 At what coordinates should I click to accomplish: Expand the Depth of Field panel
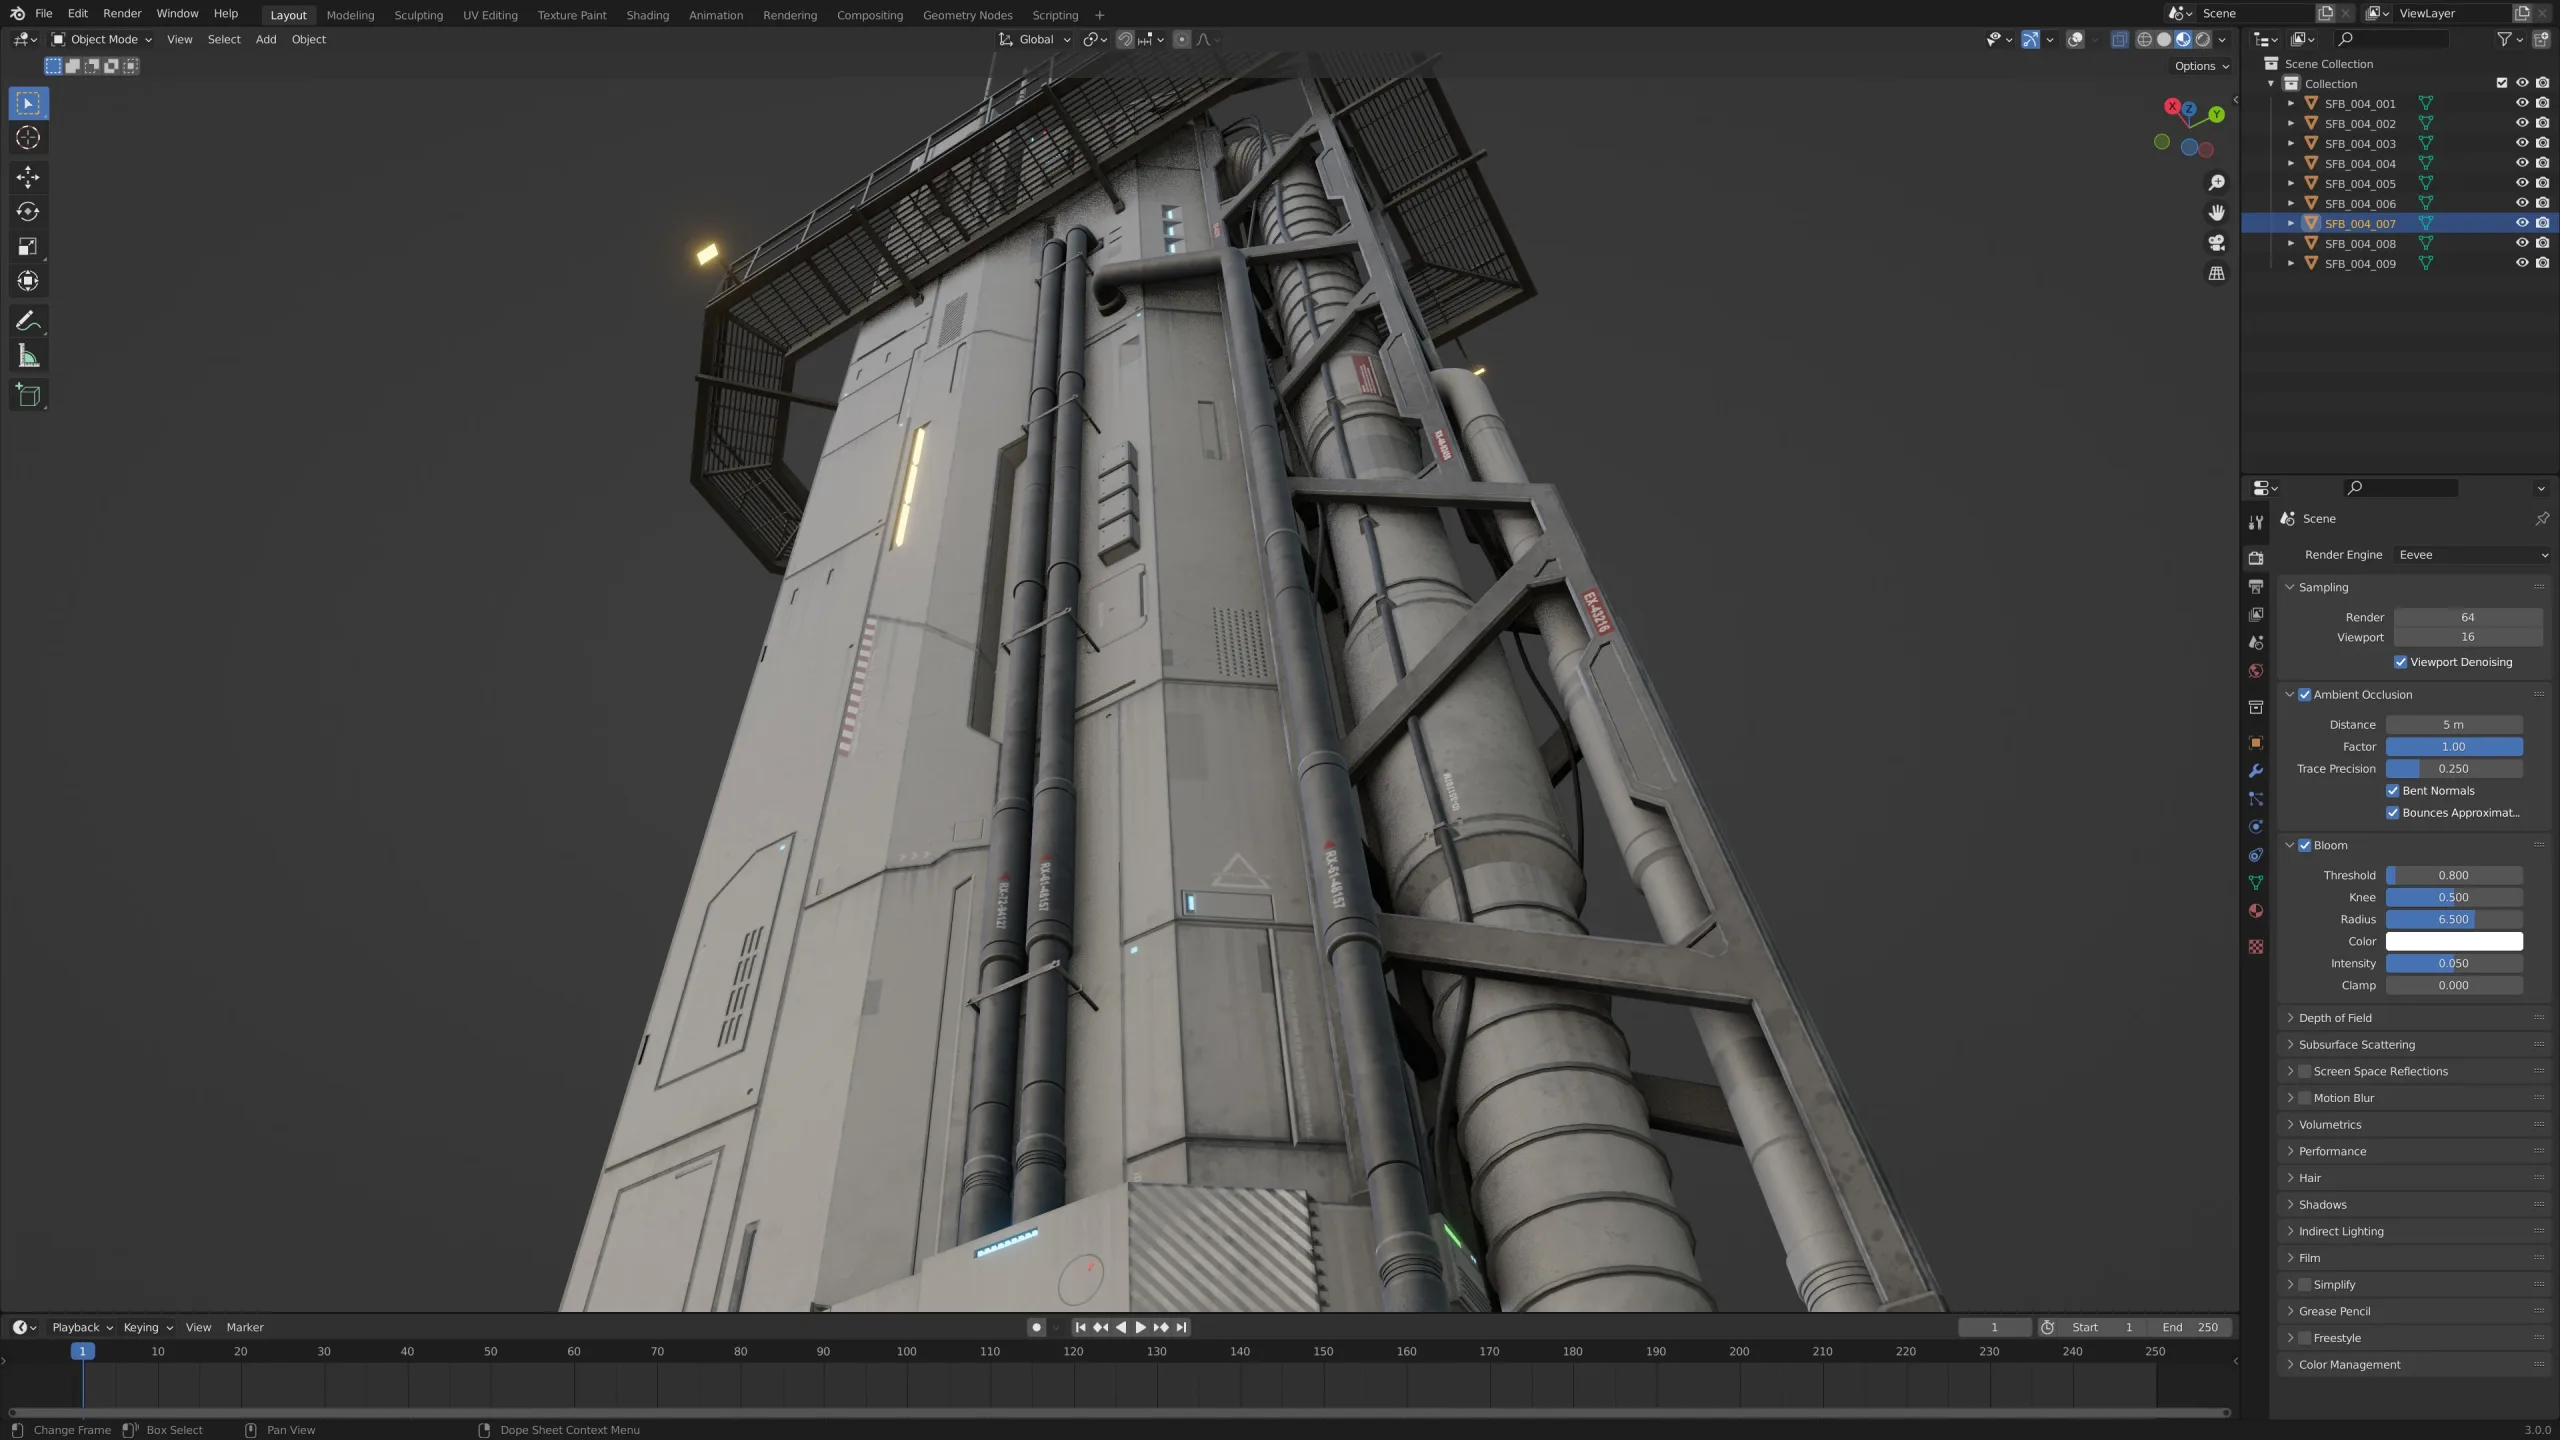pyautogui.click(x=2334, y=1018)
